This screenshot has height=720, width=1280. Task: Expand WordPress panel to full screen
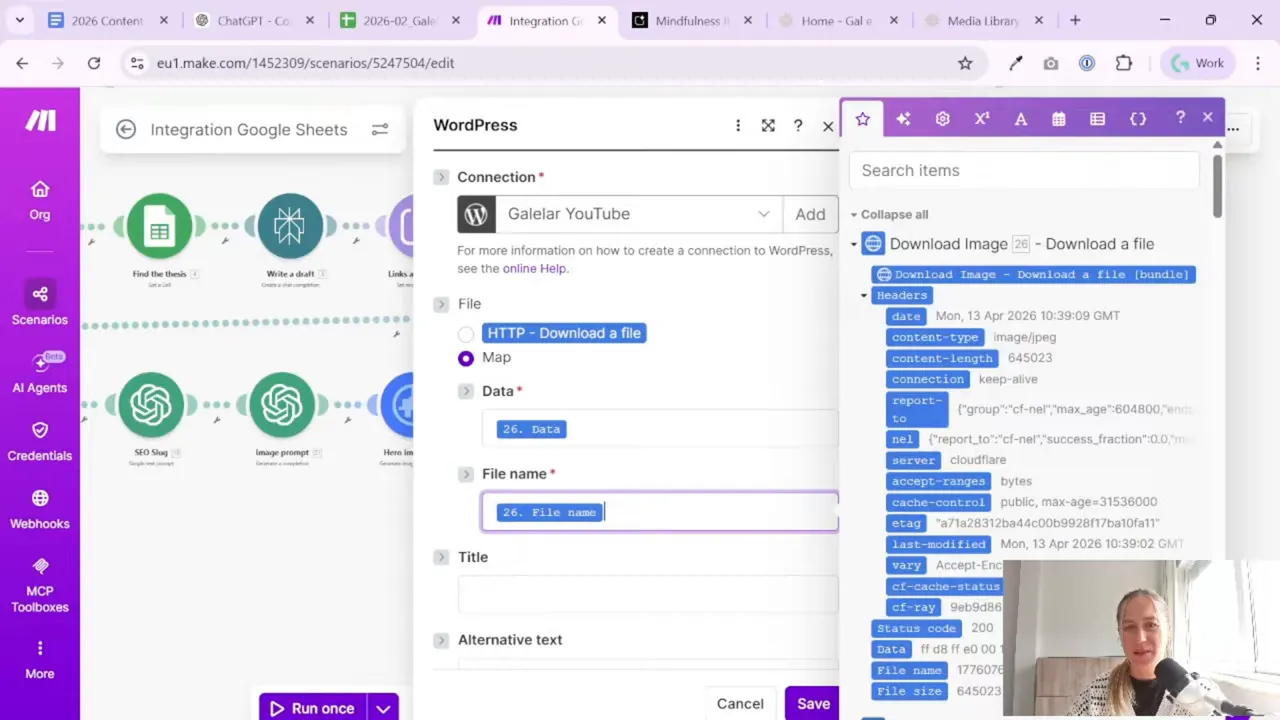(x=768, y=125)
